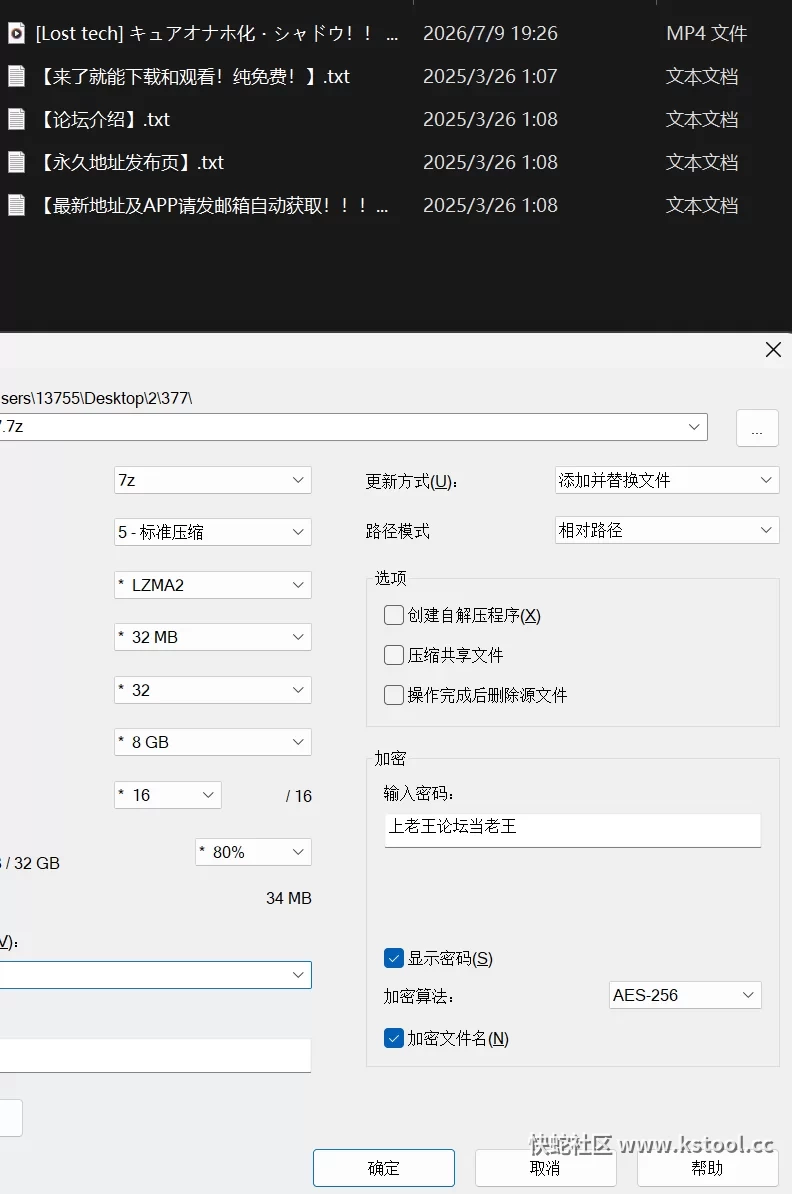Open the 相对路径 path mode dropdown
The width and height of the screenshot is (792, 1194).
(x=667, y=530)
